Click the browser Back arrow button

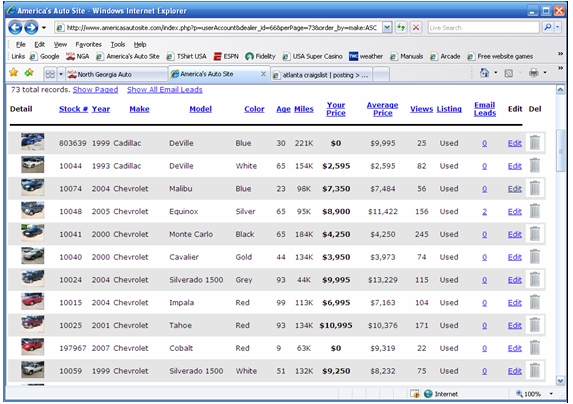tap(15, 27)
